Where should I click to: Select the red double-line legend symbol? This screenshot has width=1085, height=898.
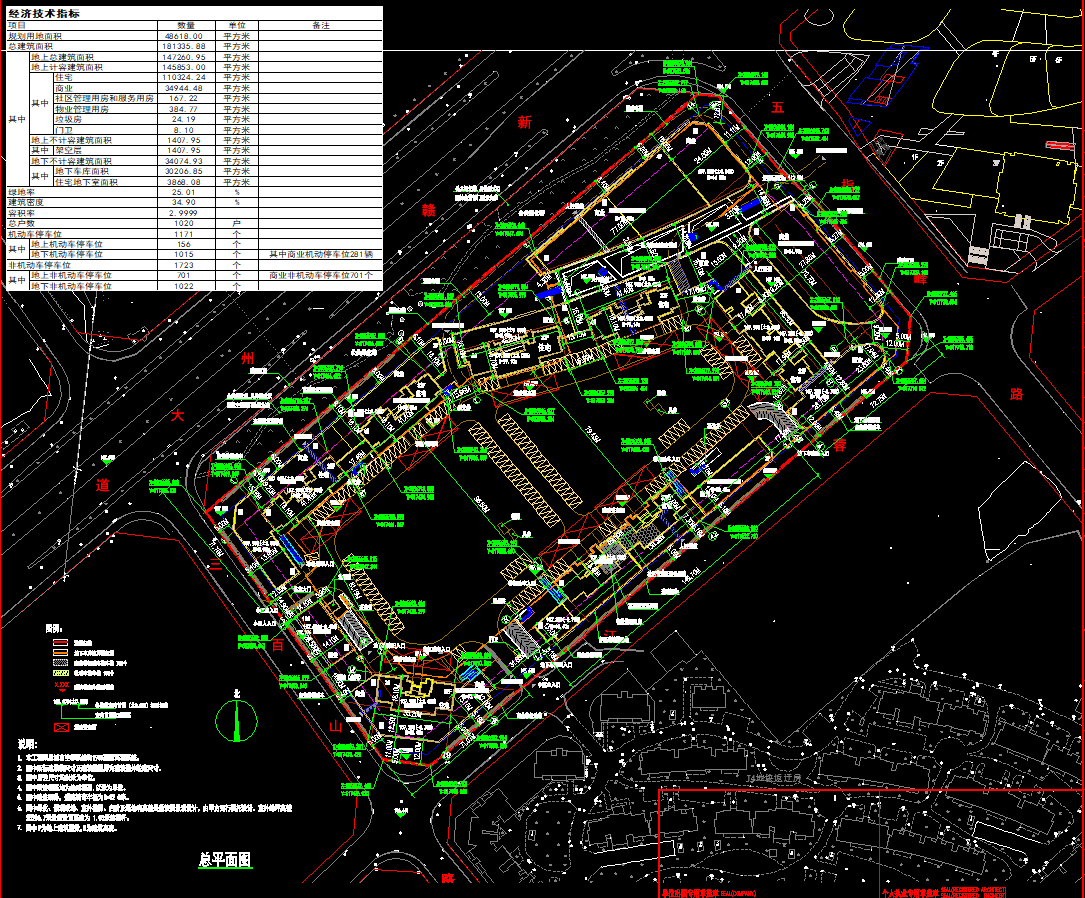pos(61,643)
